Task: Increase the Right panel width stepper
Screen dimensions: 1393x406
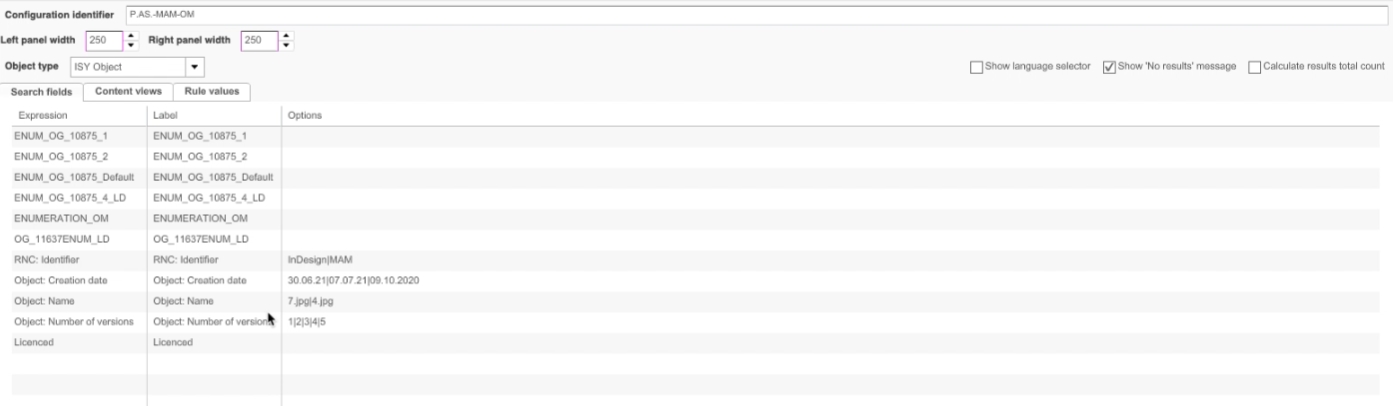Action: (288, 36)
